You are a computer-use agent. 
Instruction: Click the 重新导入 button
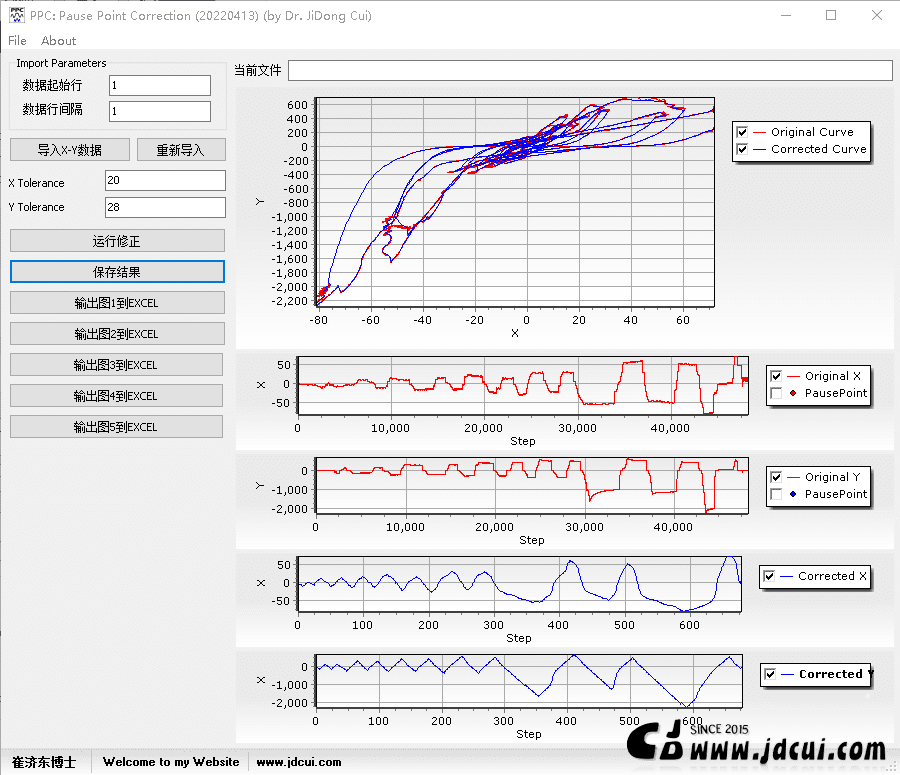tap(181, 150)
